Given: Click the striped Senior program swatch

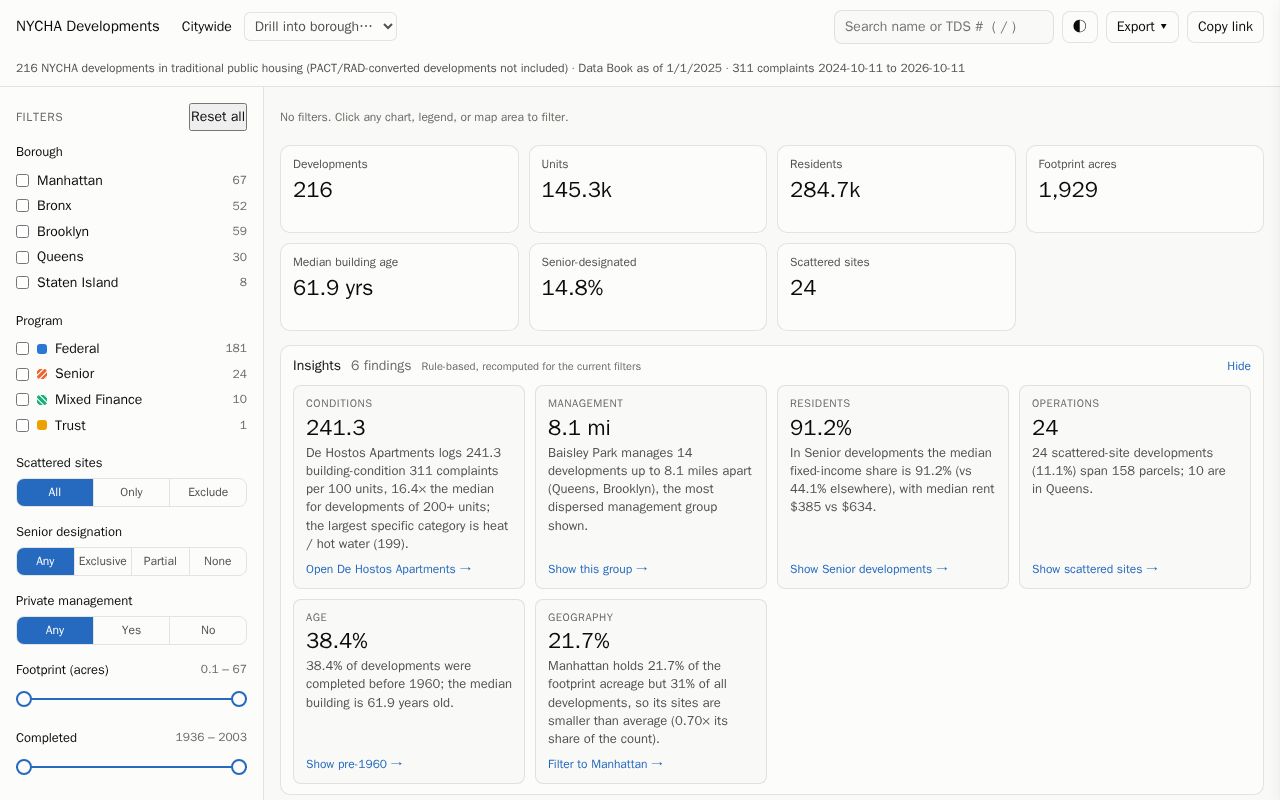Looking at the screenshot, I should (42, 374).
